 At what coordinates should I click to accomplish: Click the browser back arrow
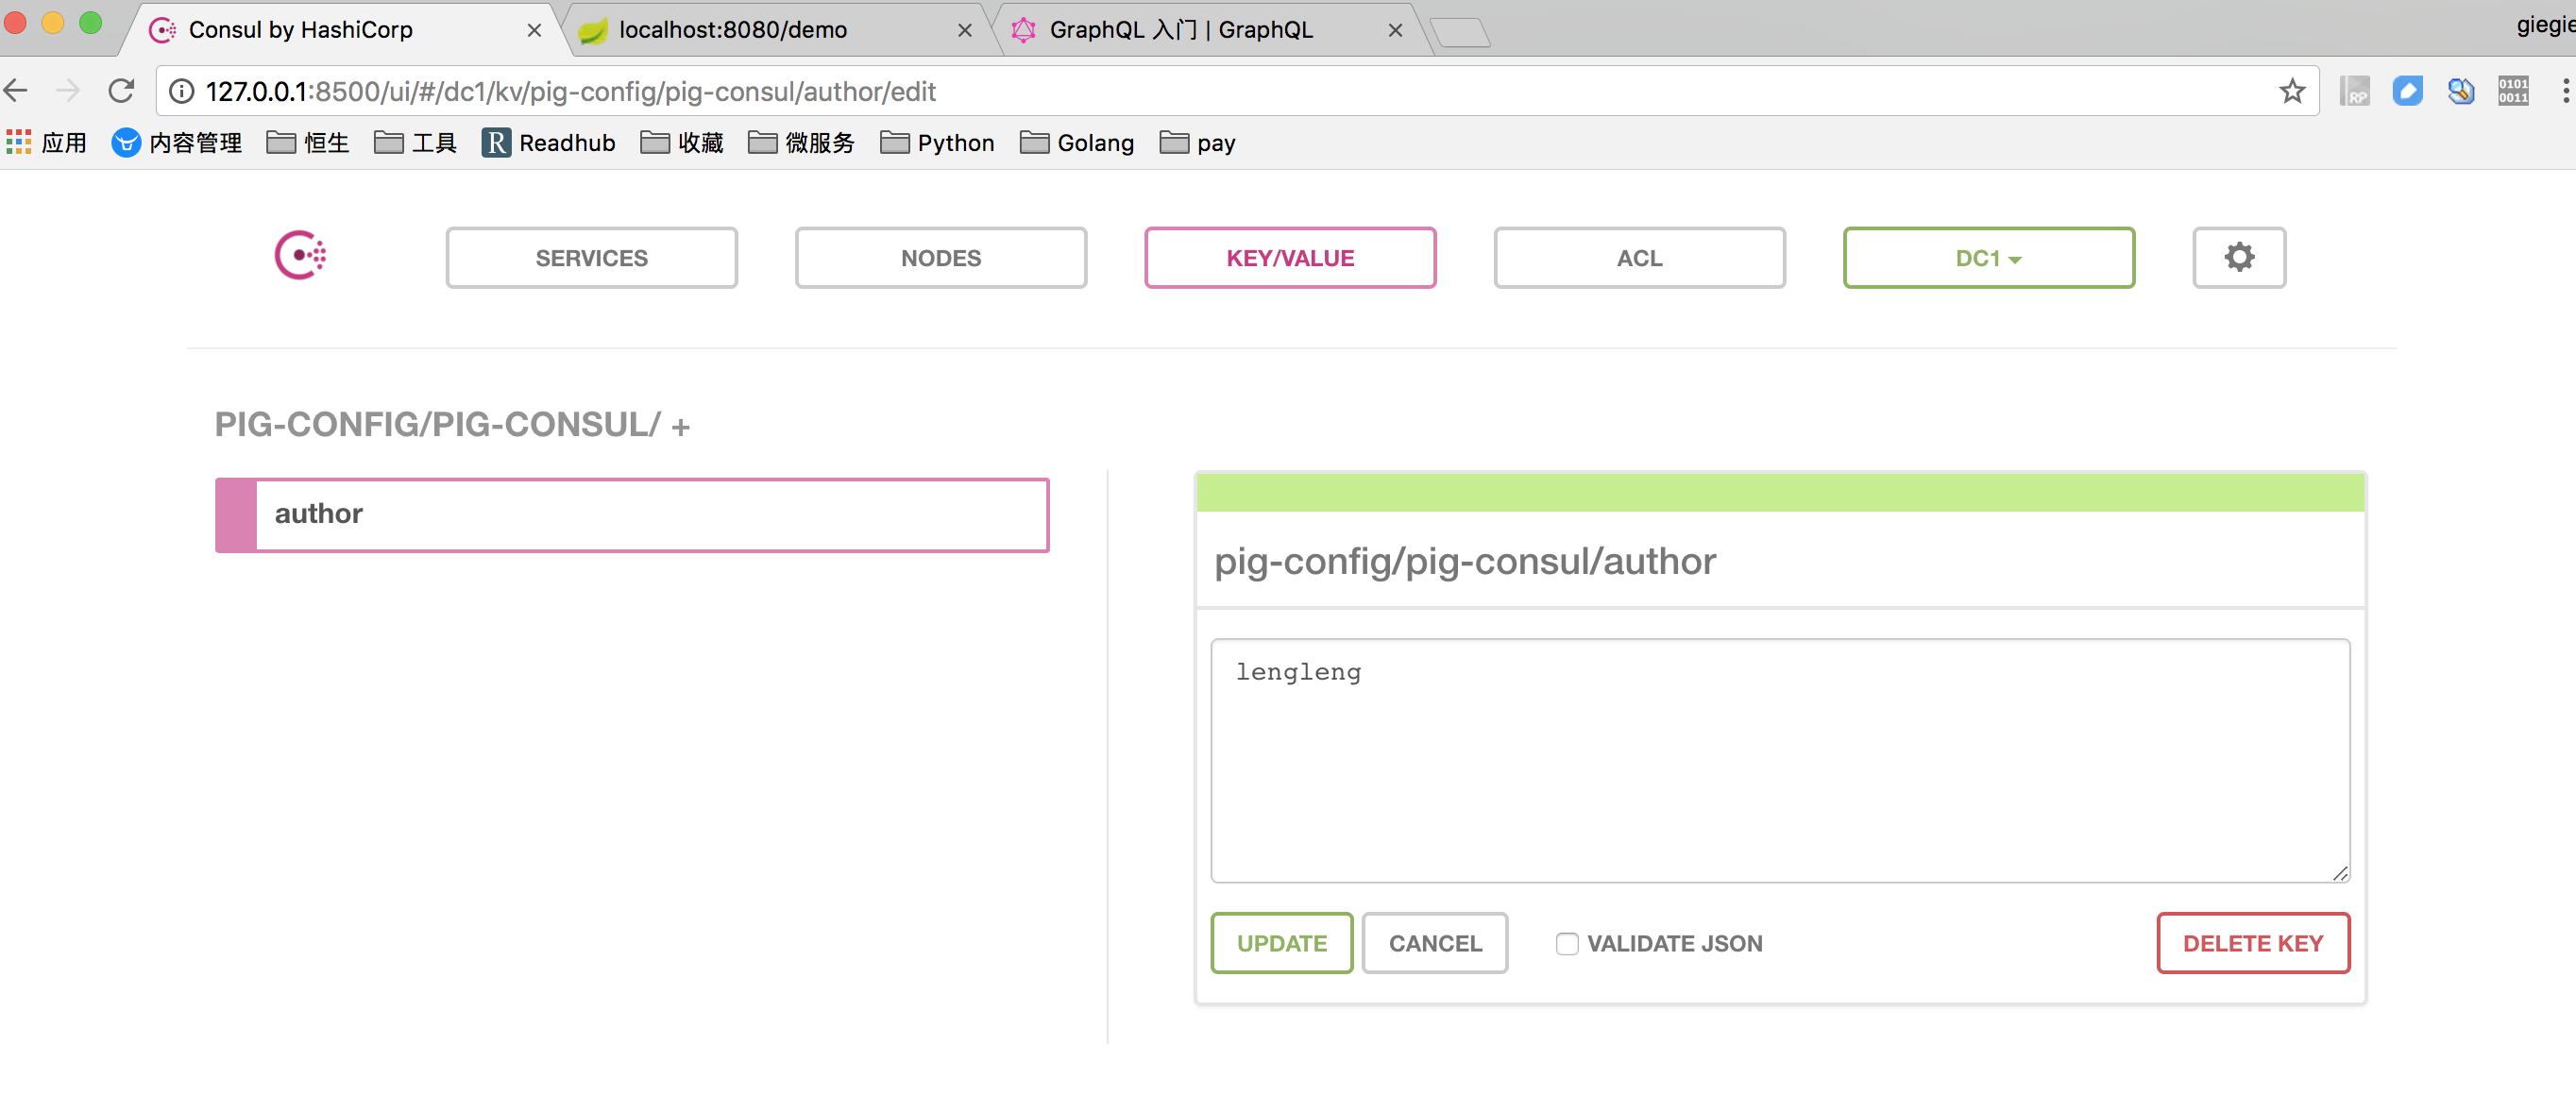tap(17, 92)
